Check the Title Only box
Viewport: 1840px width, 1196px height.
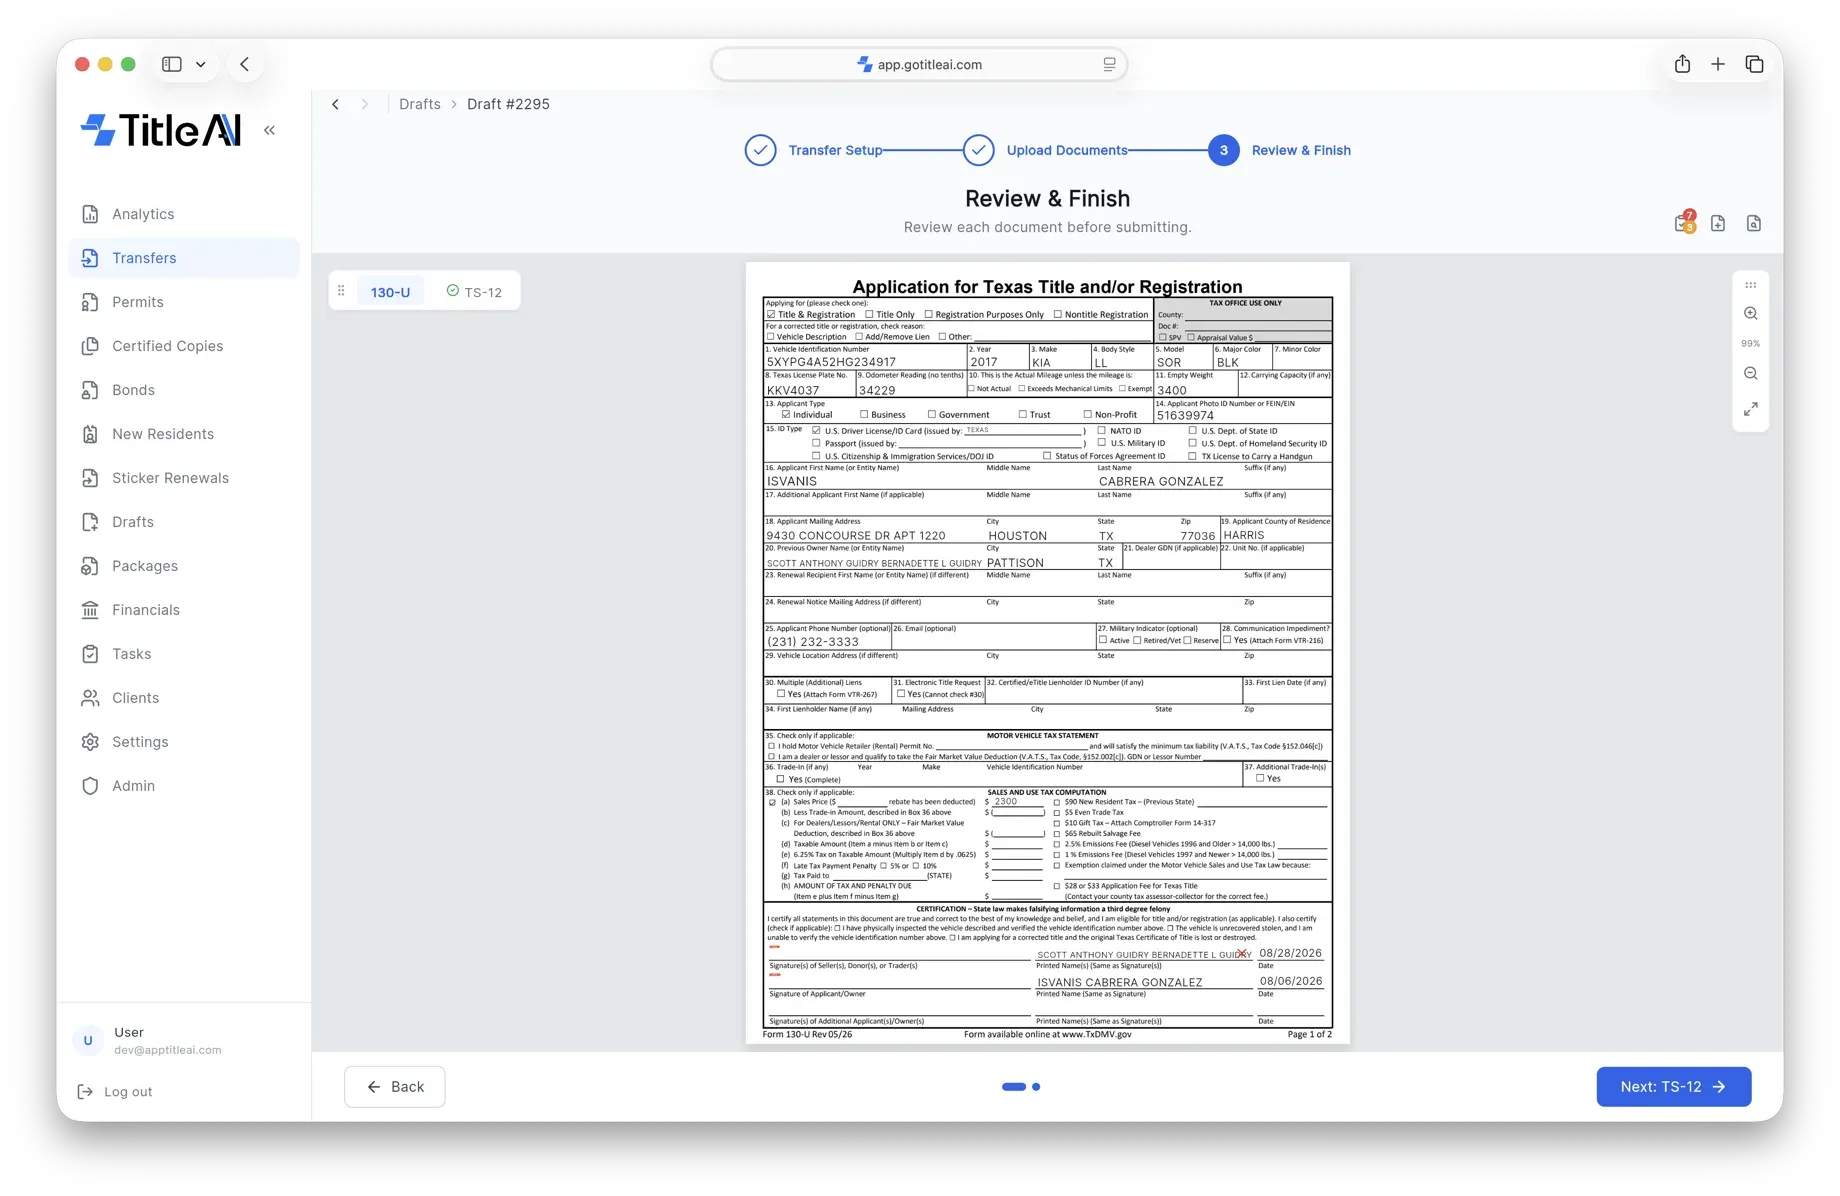870,314
